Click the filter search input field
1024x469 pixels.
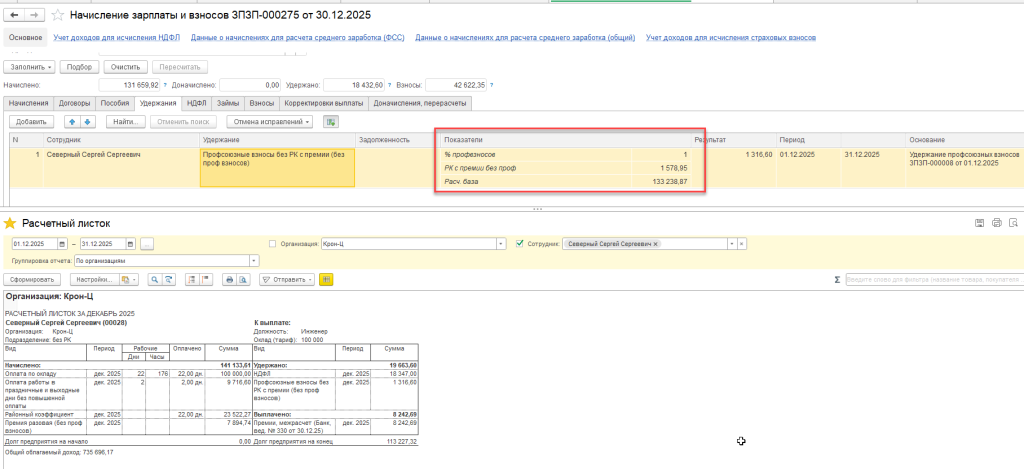[x=930, y=280]
